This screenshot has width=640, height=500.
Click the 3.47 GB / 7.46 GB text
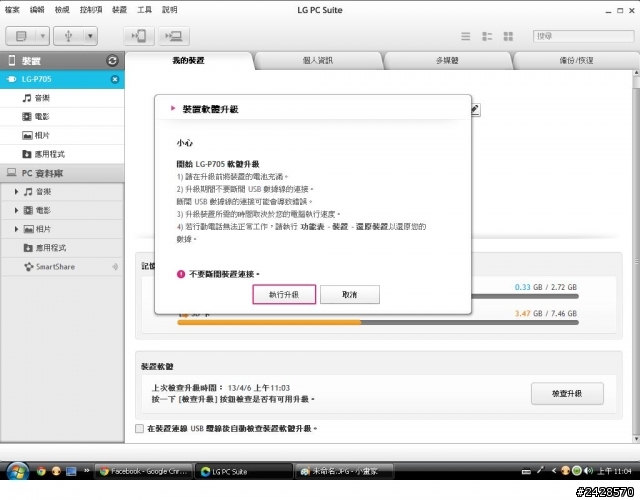point(546,313)
